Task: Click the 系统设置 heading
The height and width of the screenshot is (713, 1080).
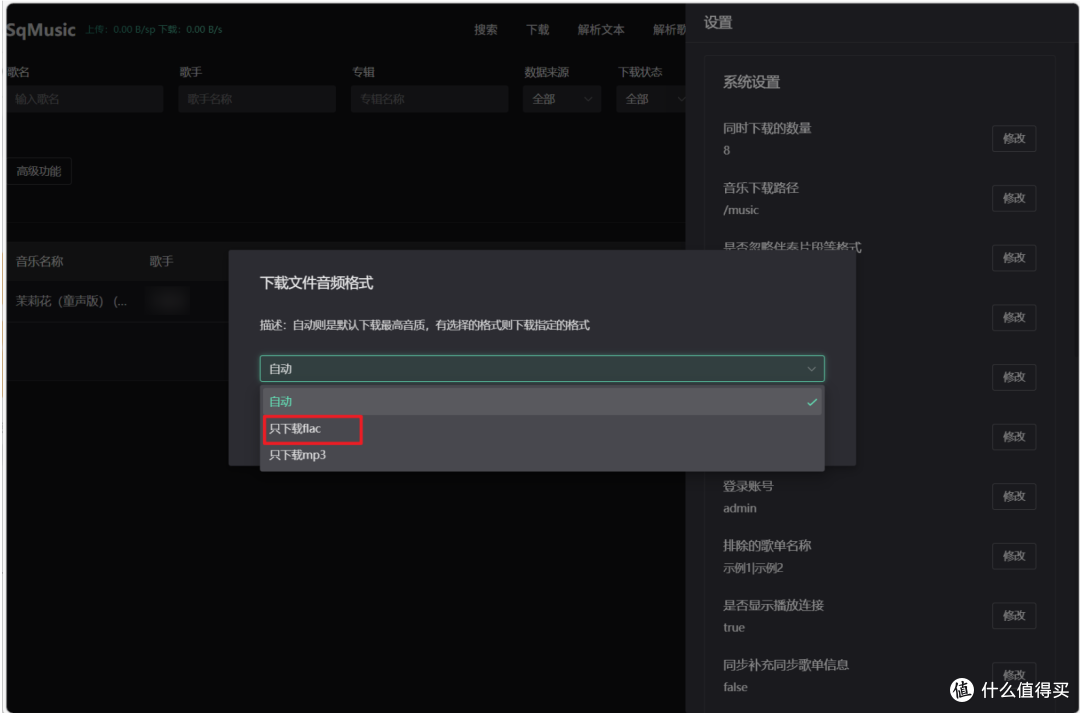Action: click(x=751, y=83)
